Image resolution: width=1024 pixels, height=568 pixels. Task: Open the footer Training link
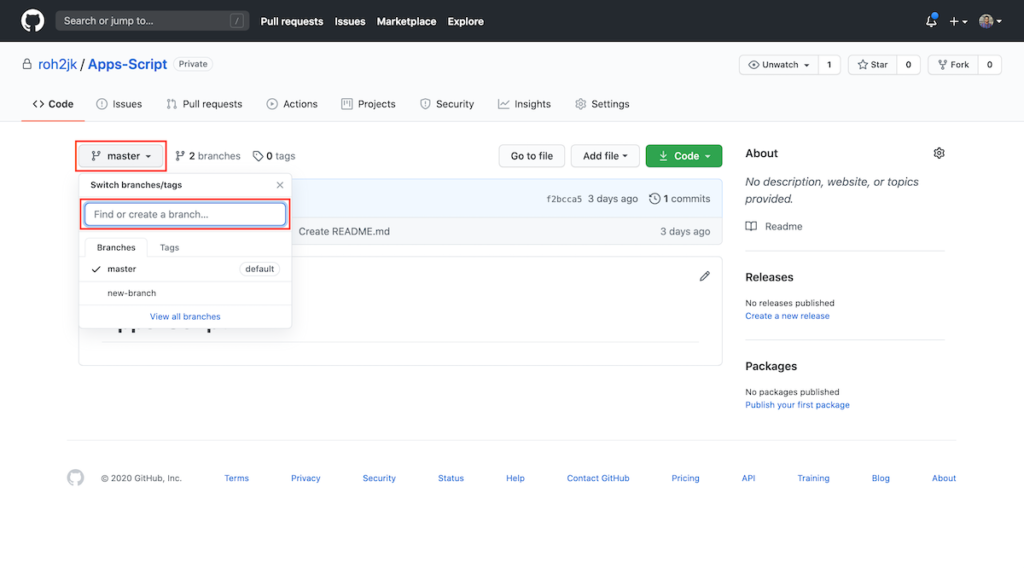pos(813,478)
